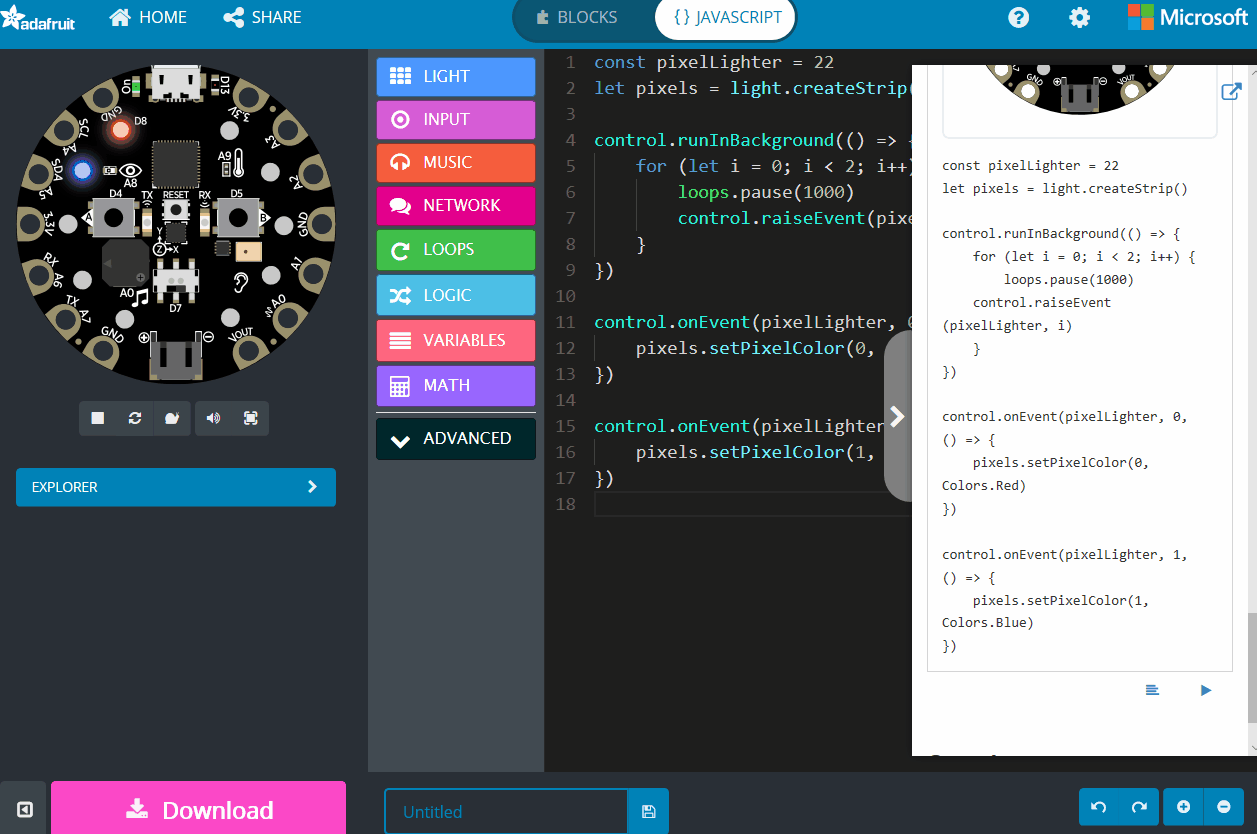
Task: Expand the ADVANCED category
Action: click(x=455, y=438)
